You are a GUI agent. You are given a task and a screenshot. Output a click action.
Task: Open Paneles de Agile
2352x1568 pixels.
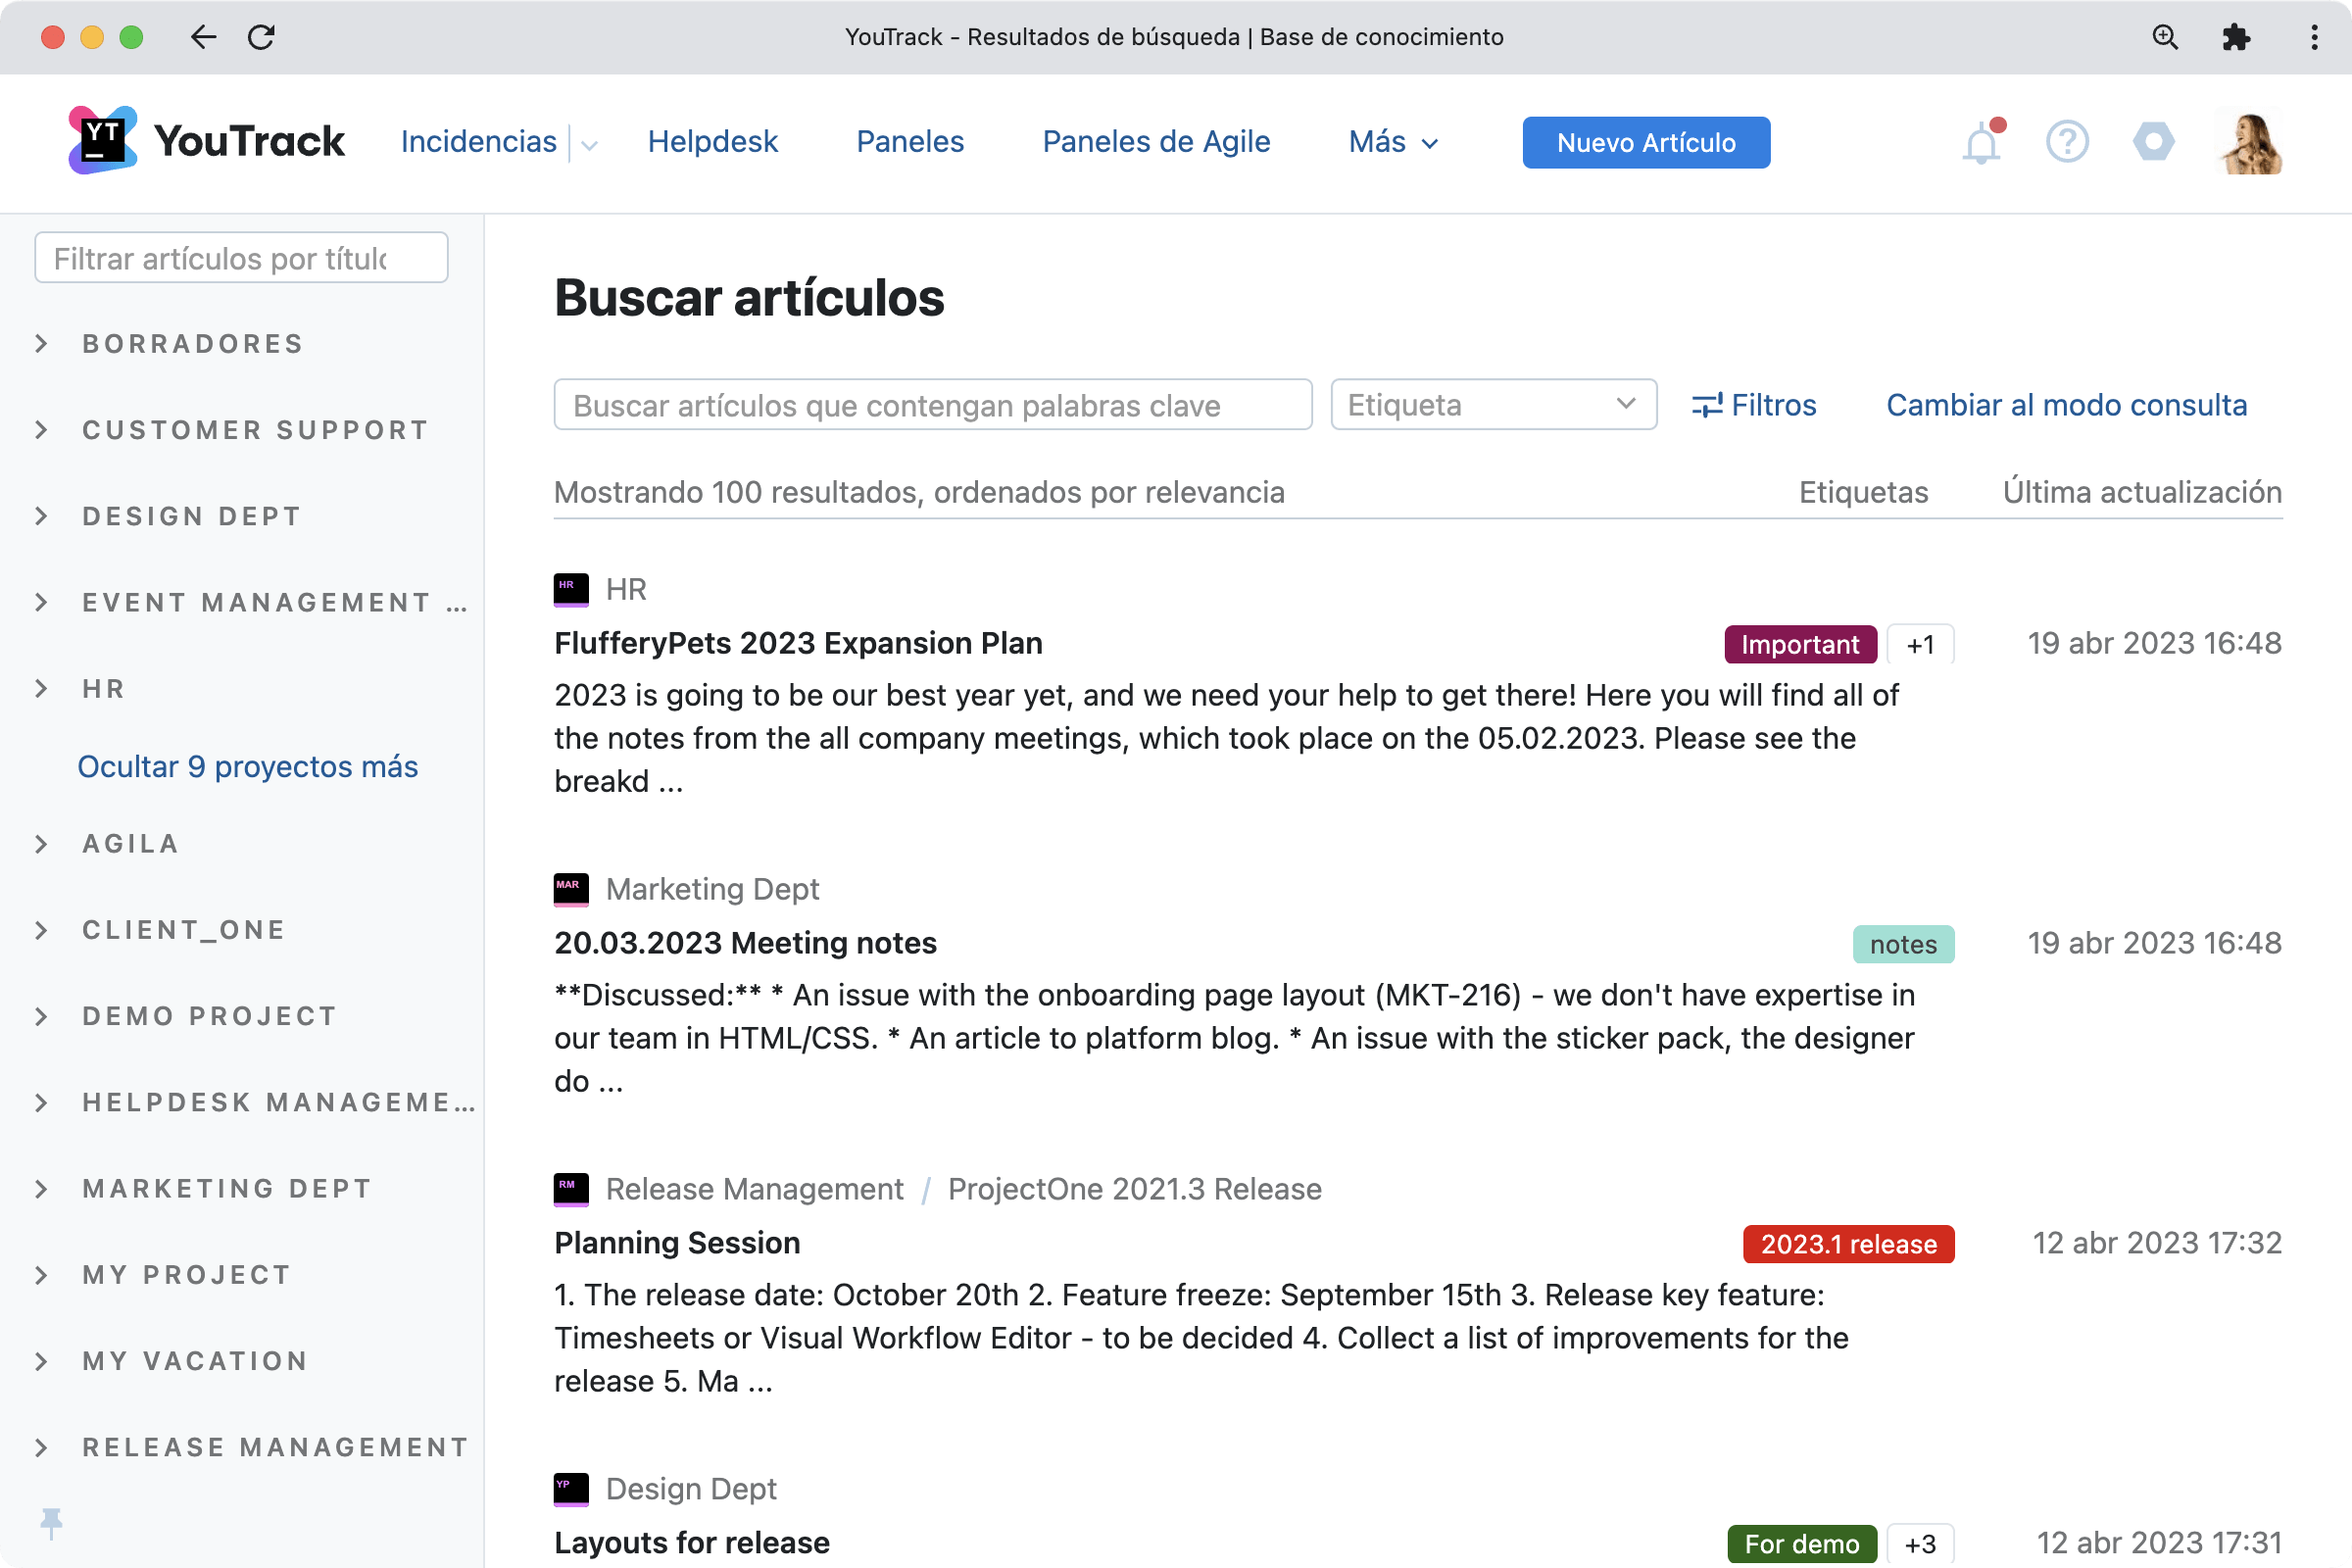pos(1156,142)
